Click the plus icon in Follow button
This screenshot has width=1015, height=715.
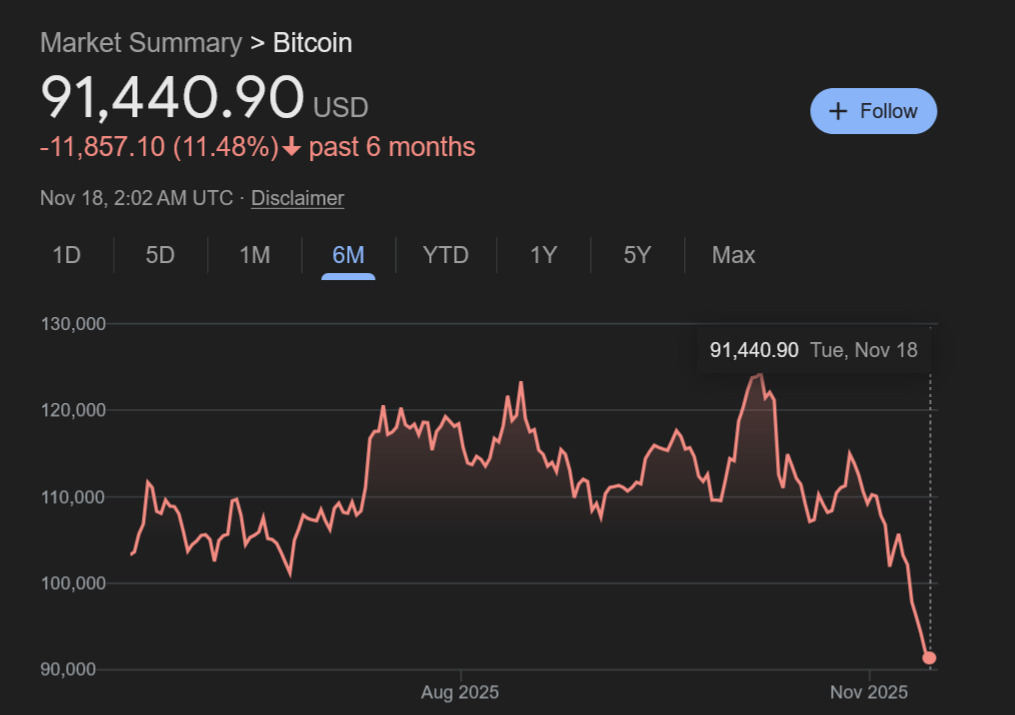point(838,111)
